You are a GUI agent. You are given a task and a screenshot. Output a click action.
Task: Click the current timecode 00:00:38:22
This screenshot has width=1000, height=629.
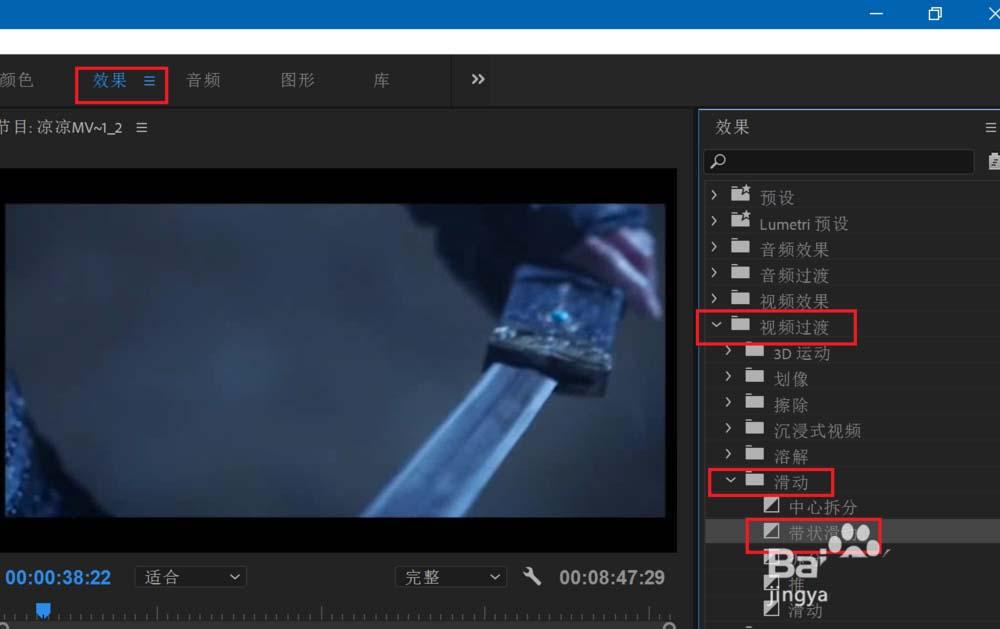pos(58,577)
